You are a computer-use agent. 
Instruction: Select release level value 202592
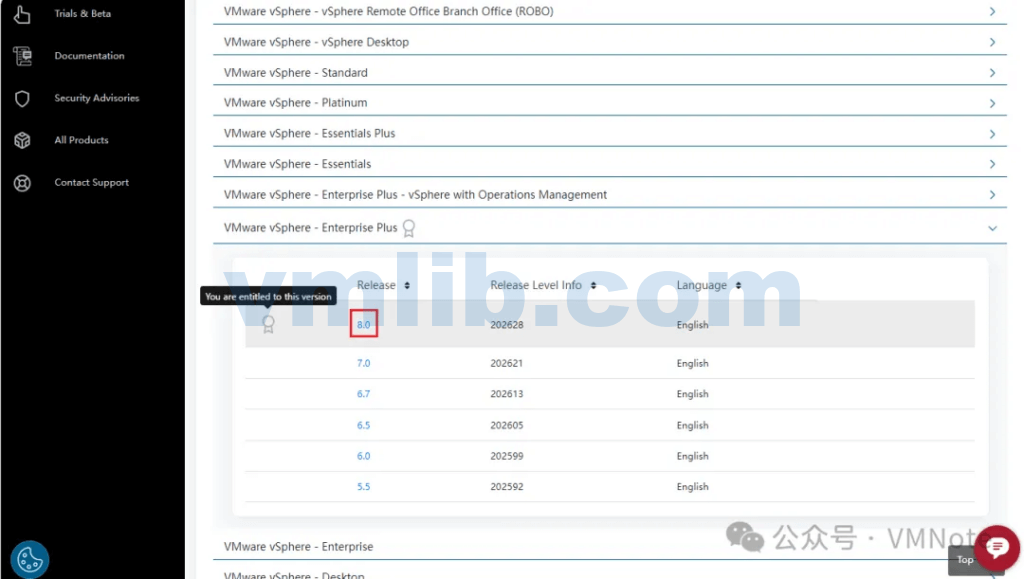pos(507,486)
